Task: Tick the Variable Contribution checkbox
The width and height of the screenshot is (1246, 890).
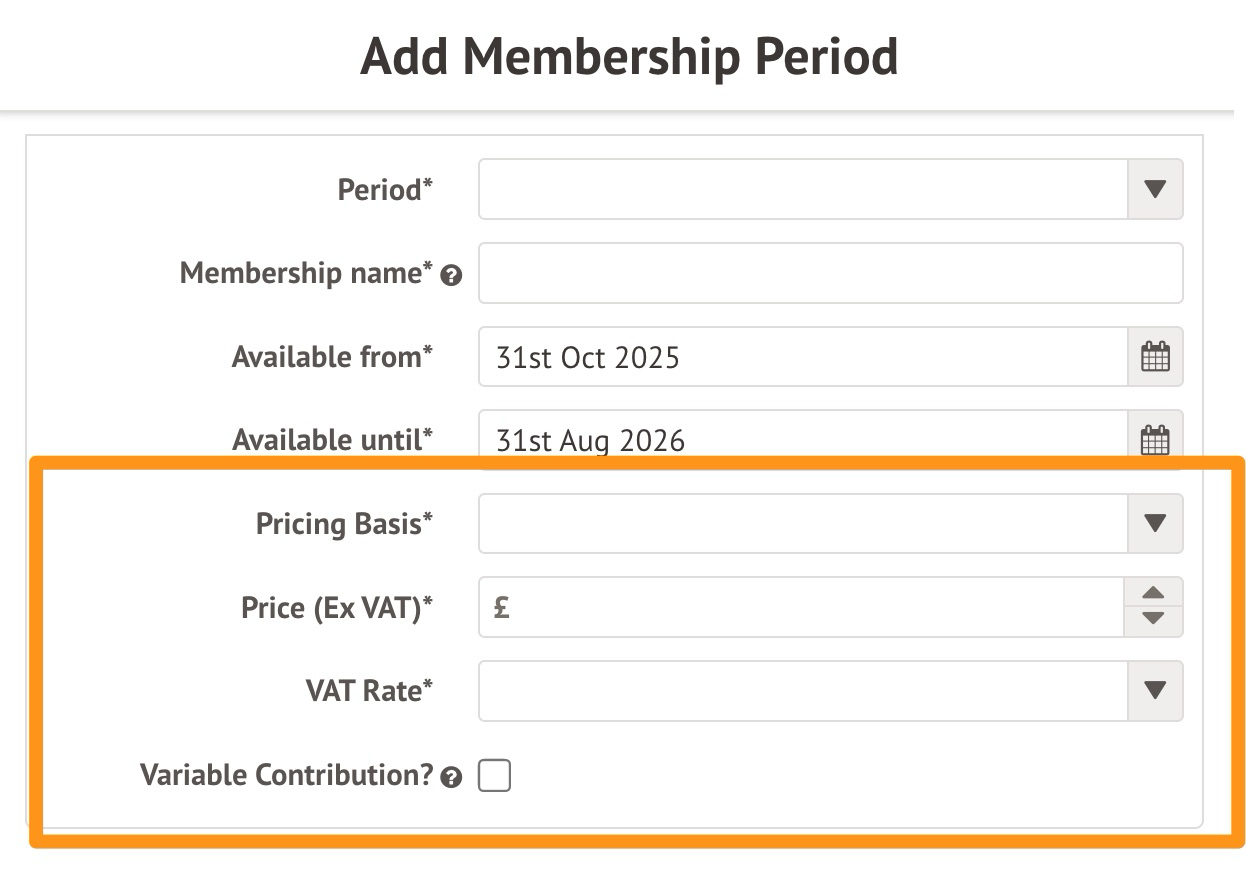Action: (x=494, y=776)
